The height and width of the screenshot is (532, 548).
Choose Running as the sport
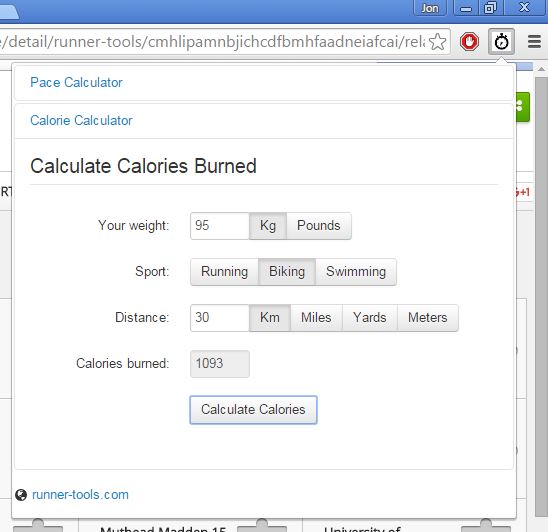coord(224,272)
